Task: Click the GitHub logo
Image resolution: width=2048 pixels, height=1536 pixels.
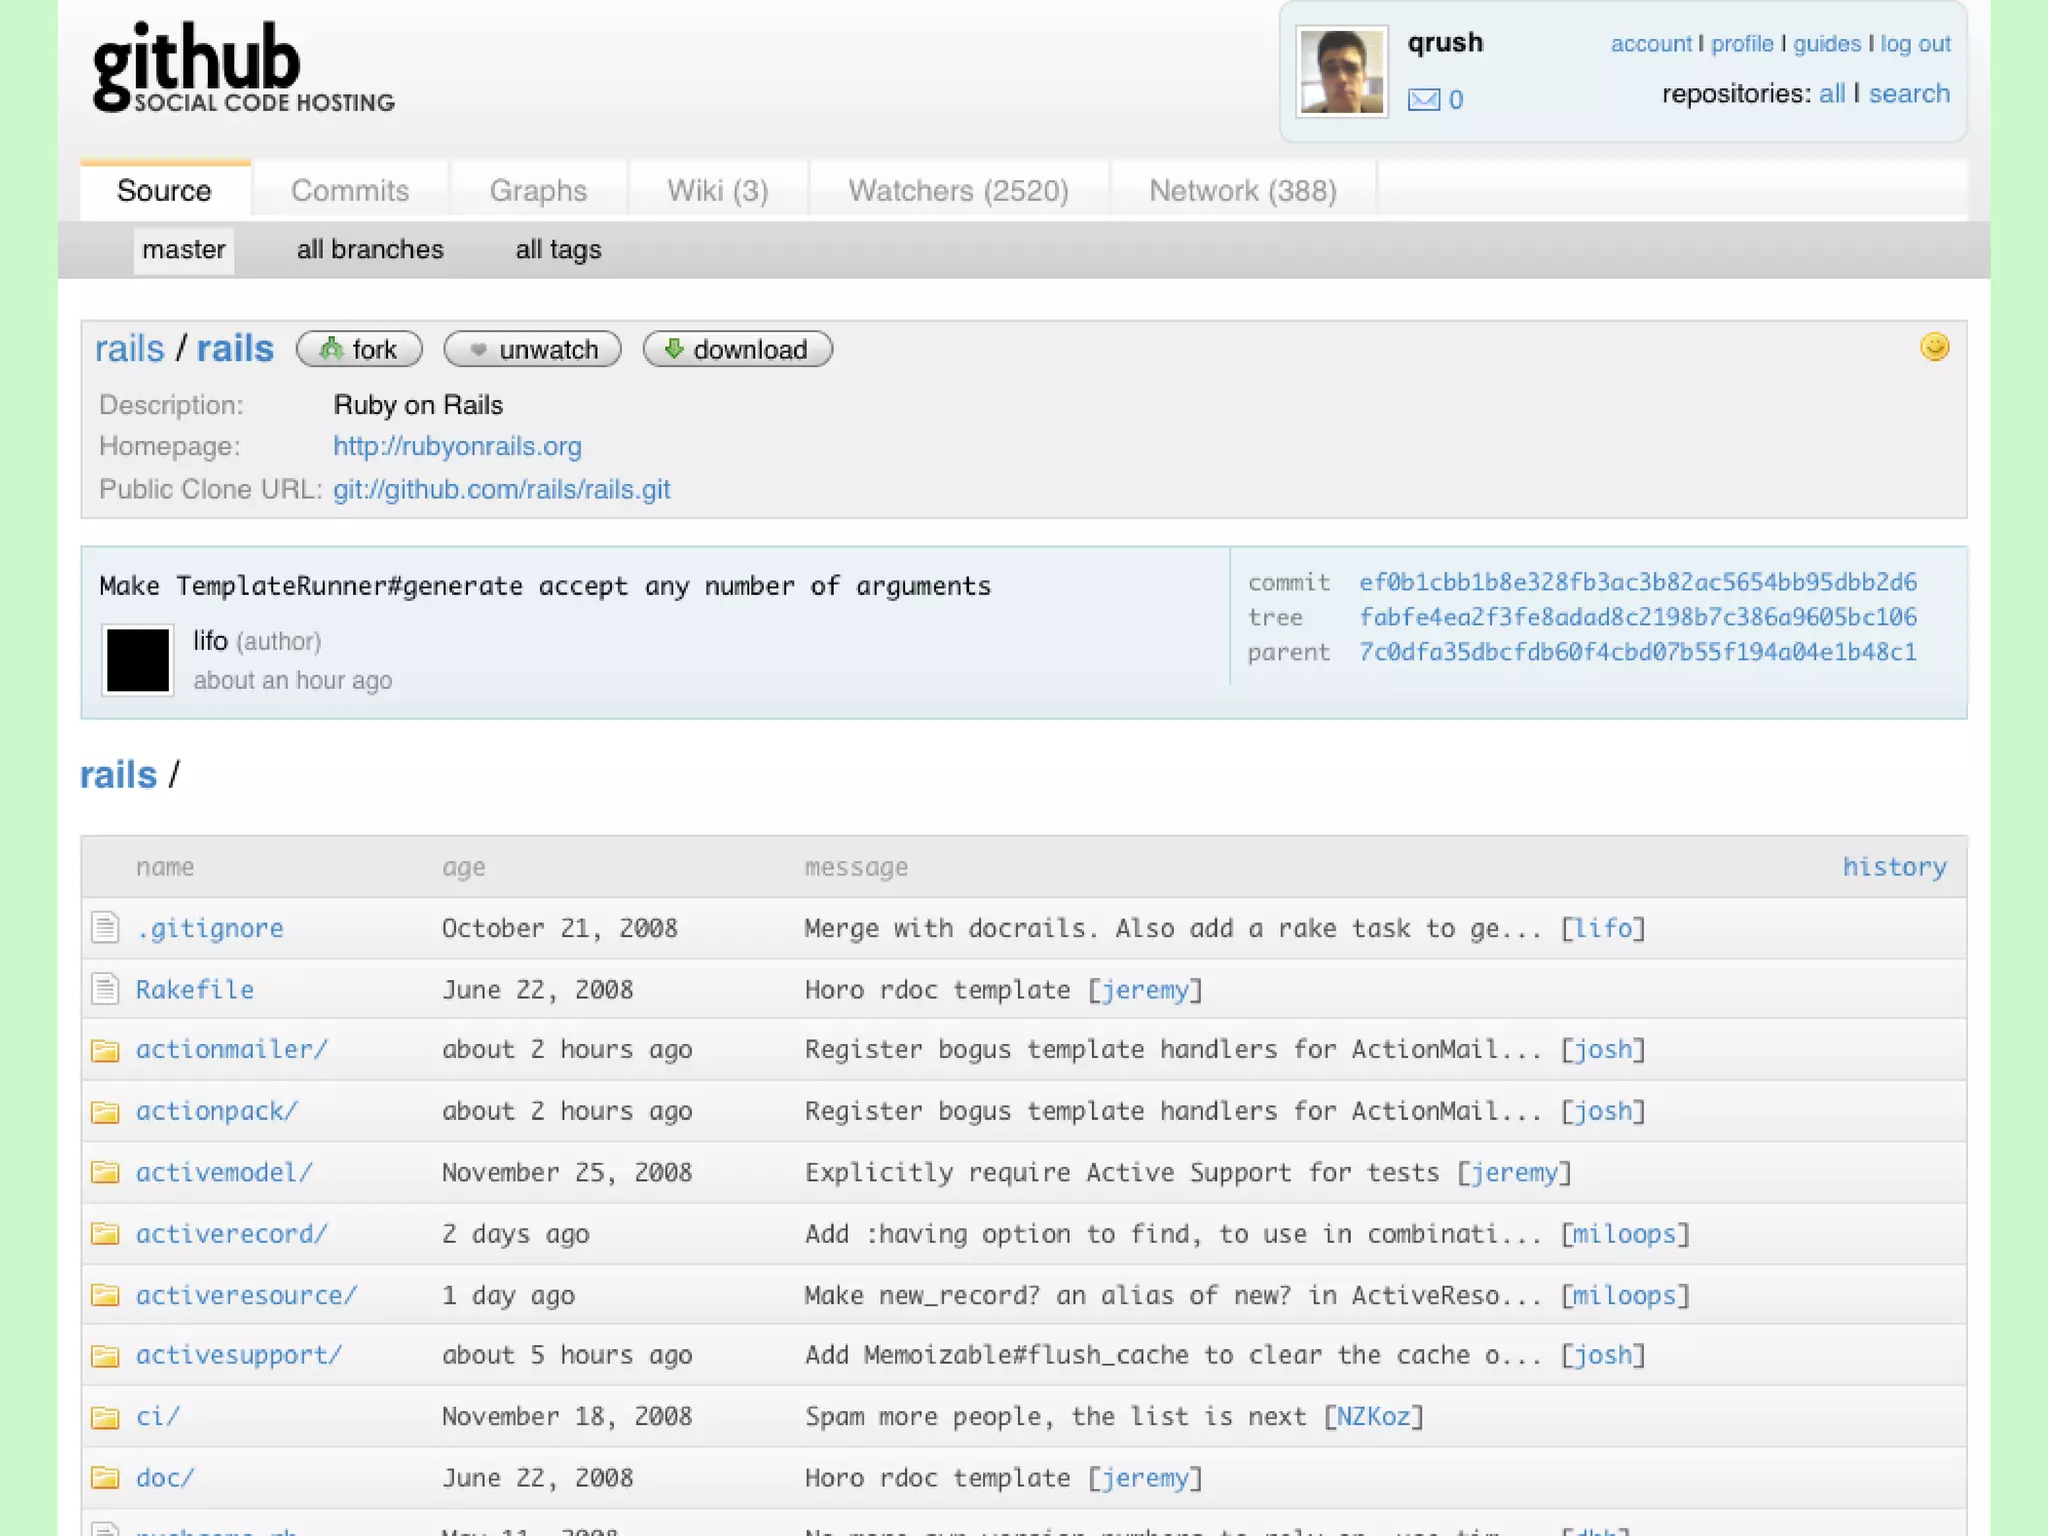Action: [x=243, y=68]
